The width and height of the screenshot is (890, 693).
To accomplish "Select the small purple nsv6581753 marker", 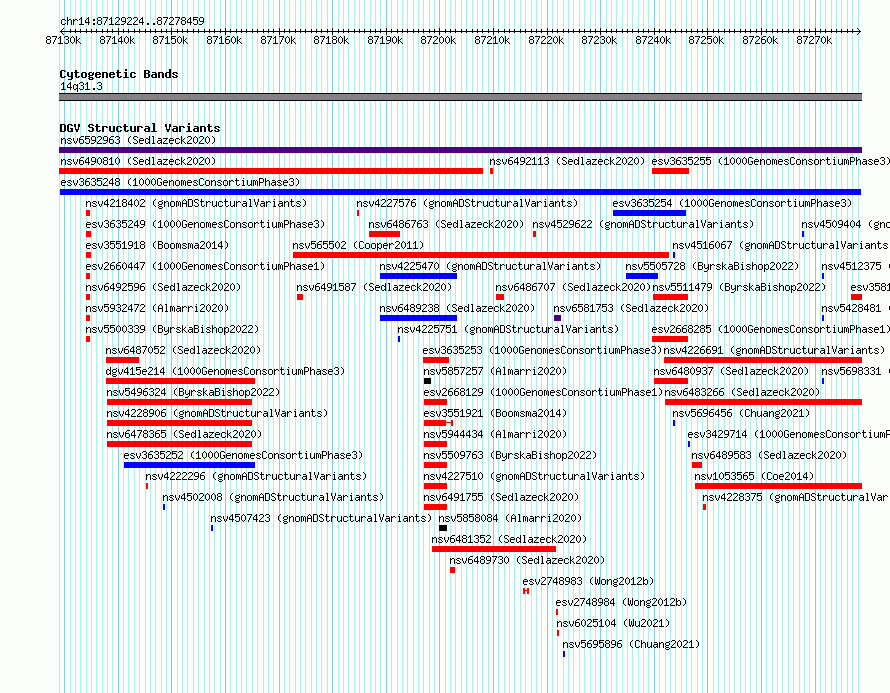I will 557,318.
